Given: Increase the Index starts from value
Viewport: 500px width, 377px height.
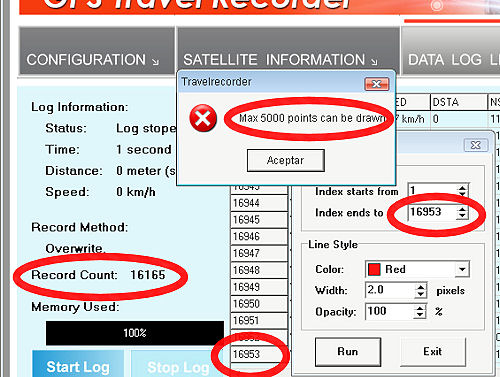Looking at the screenshot, I should tap(462, 188).
